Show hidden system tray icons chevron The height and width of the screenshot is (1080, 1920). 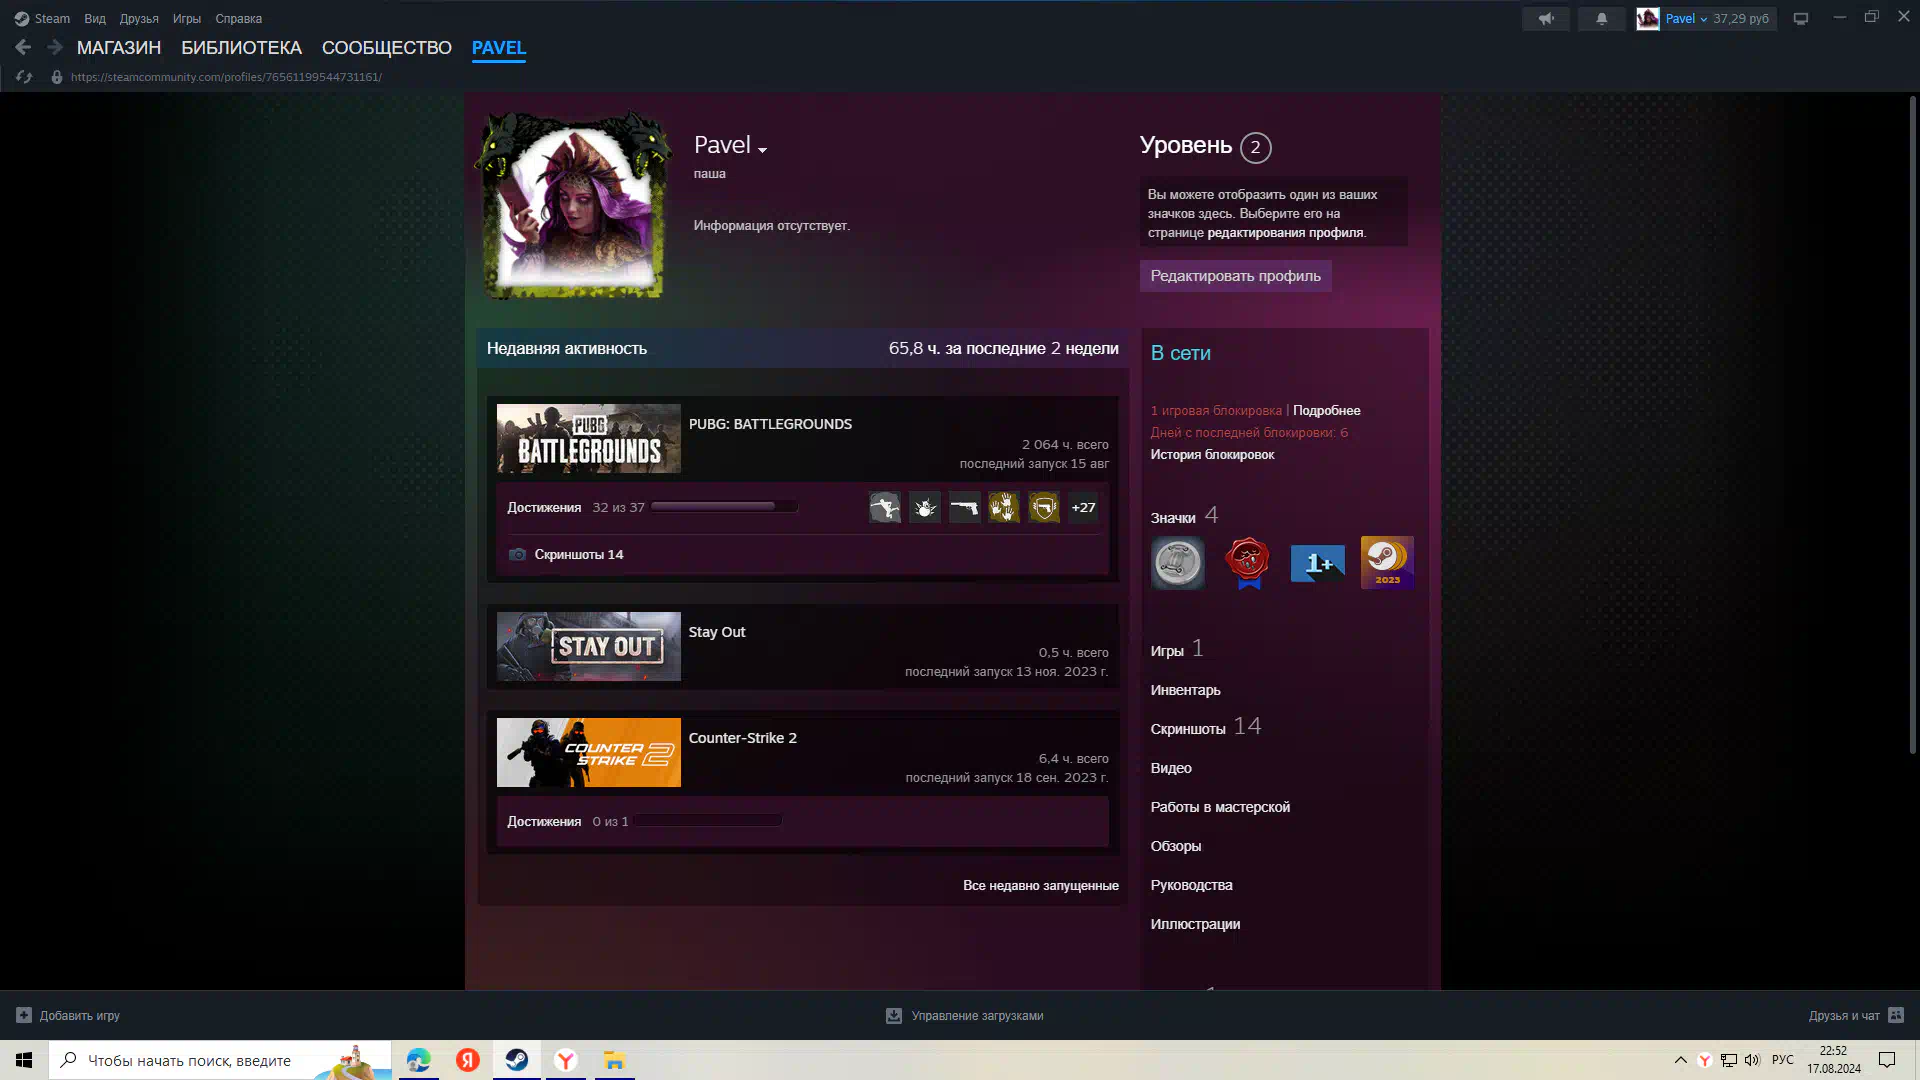click(x=1681, y=1060)
